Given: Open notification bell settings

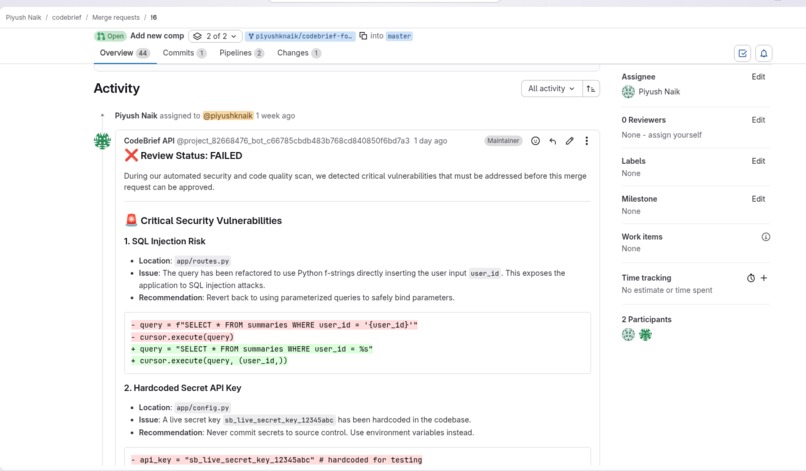Looking at the screenshot, I should click(x=763, y=53).
